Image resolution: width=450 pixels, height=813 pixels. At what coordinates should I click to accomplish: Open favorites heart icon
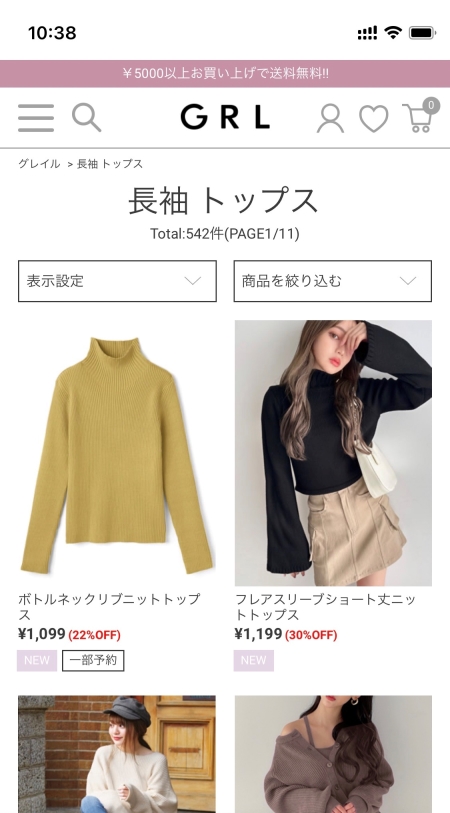(x=373, y=119)
